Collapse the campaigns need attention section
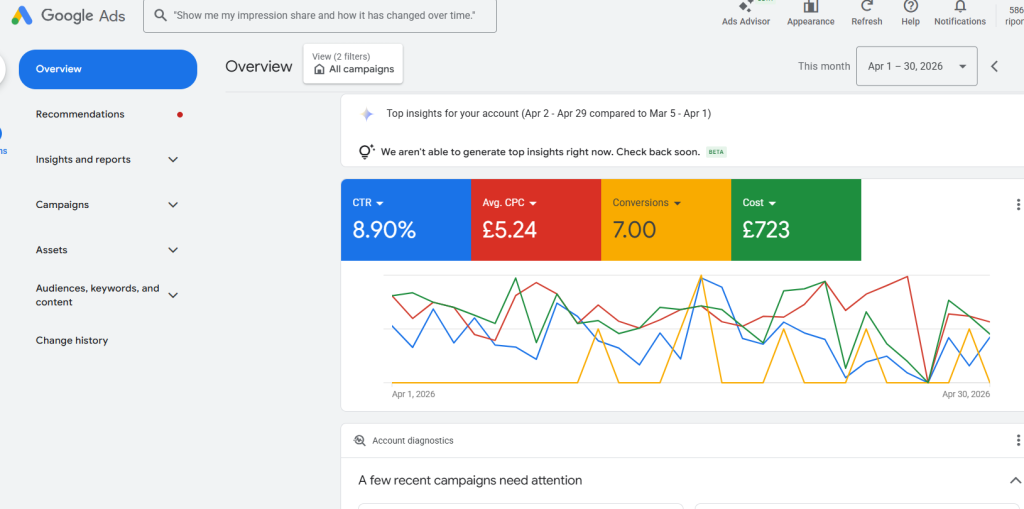Image resolution: width=1024 pixels, height=509 pixels. [x=1015, y=481]
